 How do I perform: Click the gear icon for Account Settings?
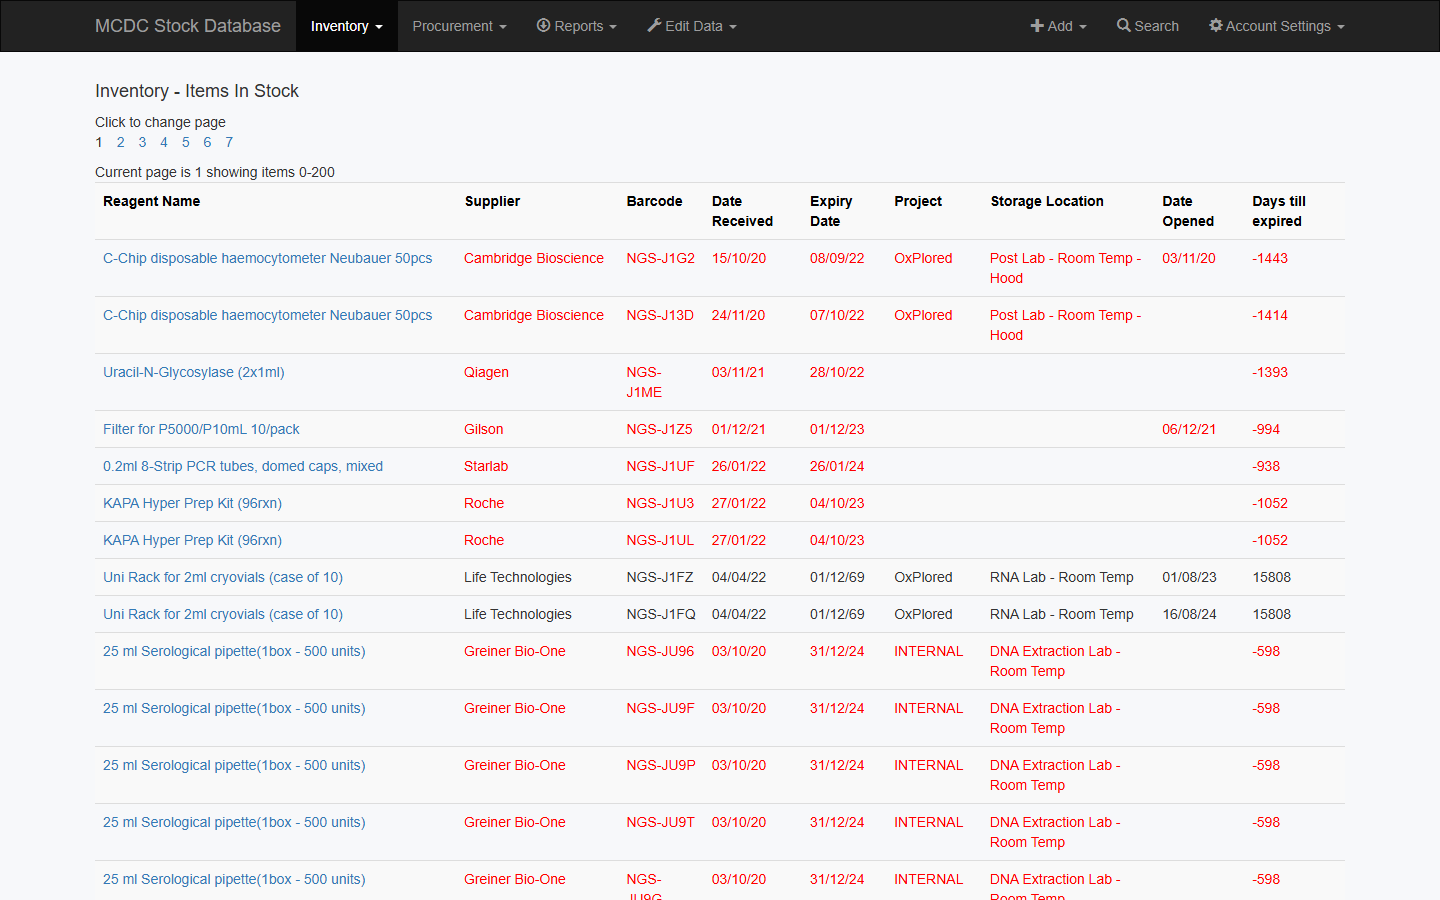point(1216,25)
